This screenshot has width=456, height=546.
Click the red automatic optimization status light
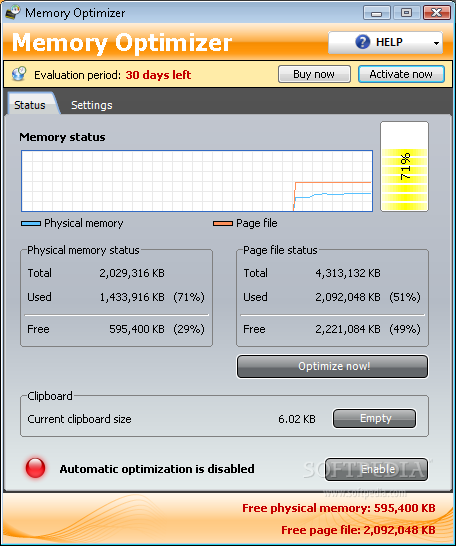pyautogui.click(x=35, y=468)
